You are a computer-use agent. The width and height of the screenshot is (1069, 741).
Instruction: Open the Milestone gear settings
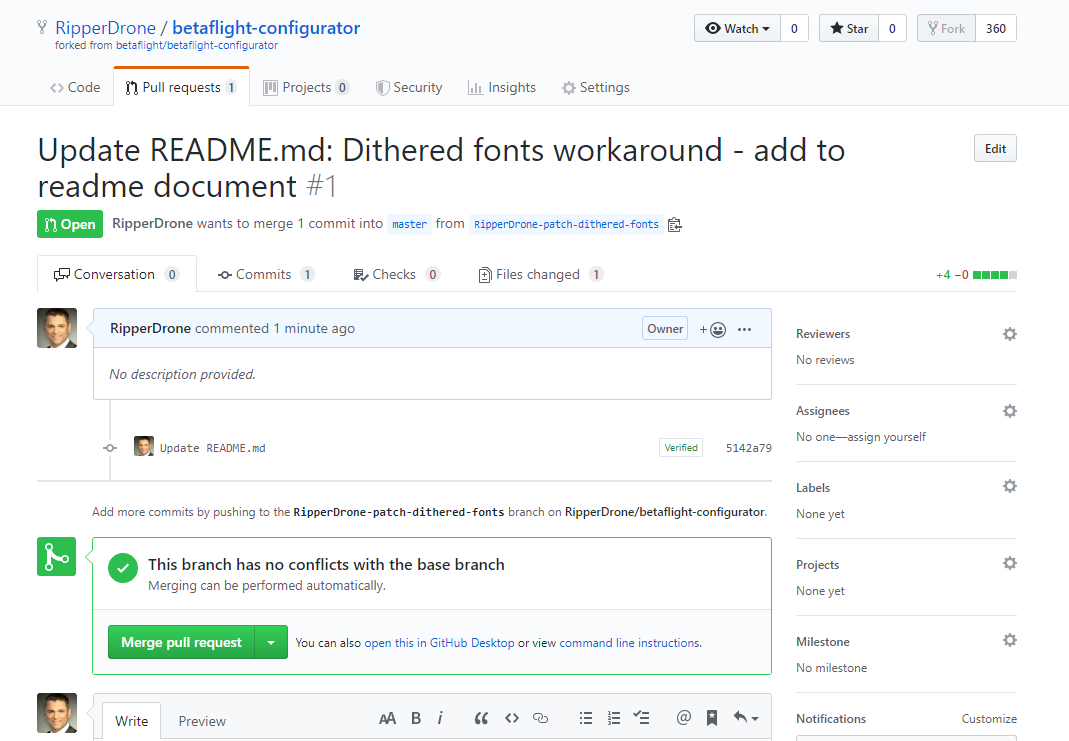[x=1010, y=640]
